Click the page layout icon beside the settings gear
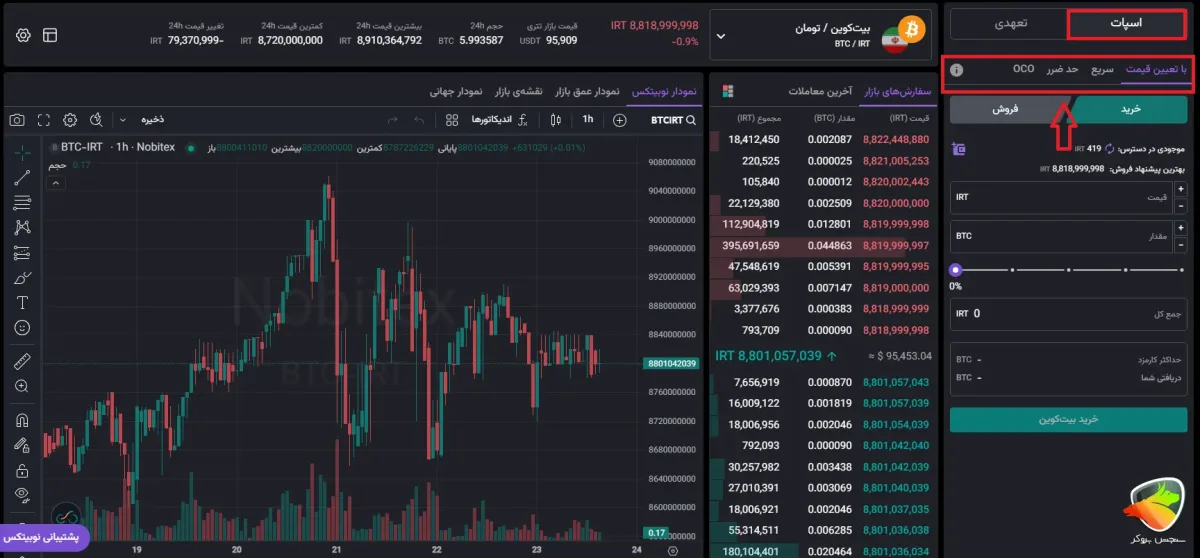The height and width of the screenshot is (558, 1200). [50, 34]
